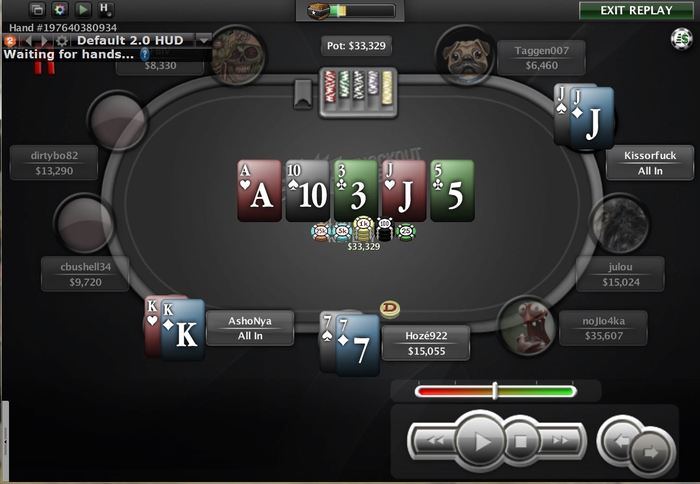Expand the Default 2.0 HUD dropdown arrow
700x484 pixels.
click(x=204, y=40)
